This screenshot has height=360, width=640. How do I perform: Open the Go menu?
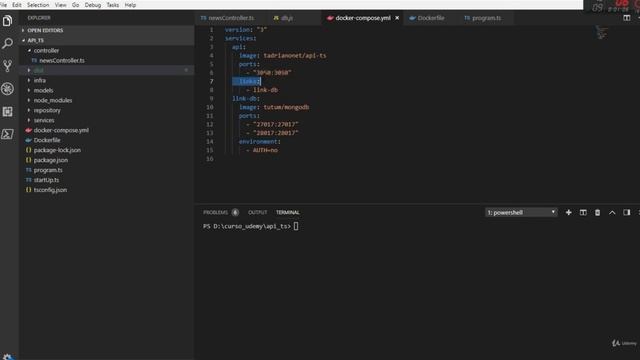[76, 5]
